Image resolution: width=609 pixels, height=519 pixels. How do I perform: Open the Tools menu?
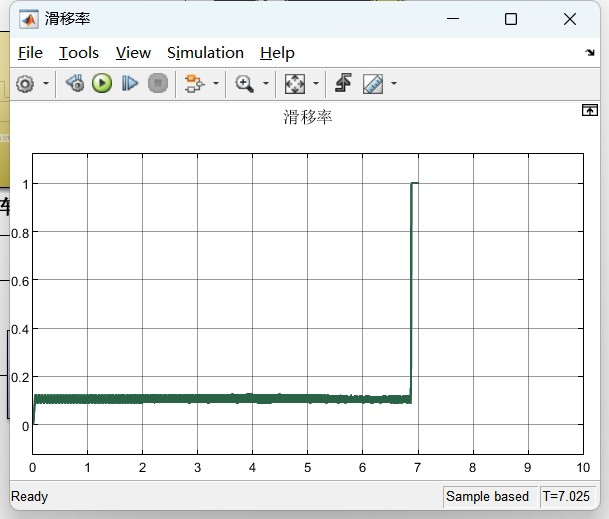click(79, 53)
